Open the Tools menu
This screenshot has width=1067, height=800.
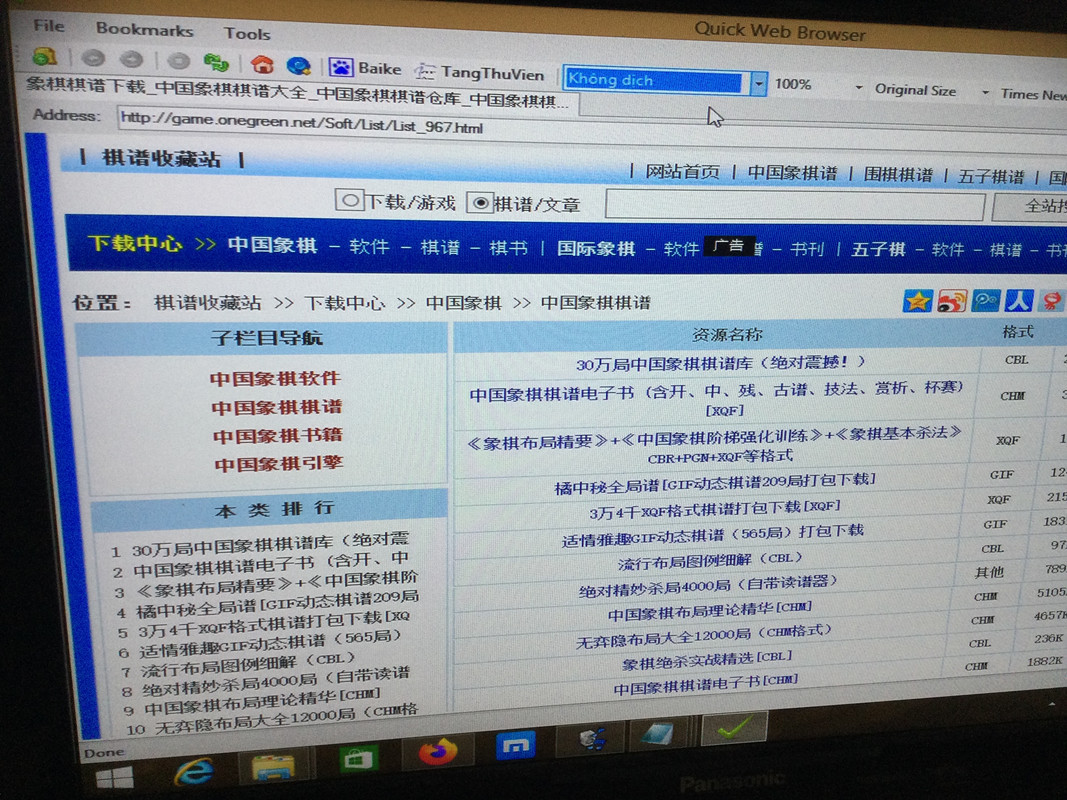point(247,33)
